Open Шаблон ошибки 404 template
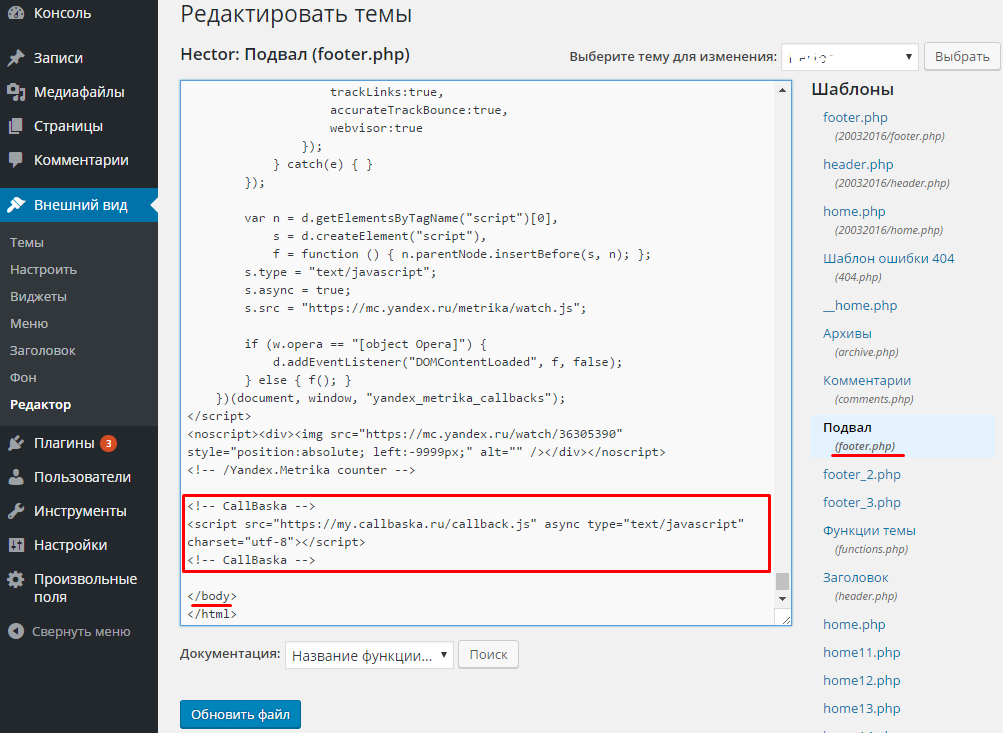 point(888,258)
